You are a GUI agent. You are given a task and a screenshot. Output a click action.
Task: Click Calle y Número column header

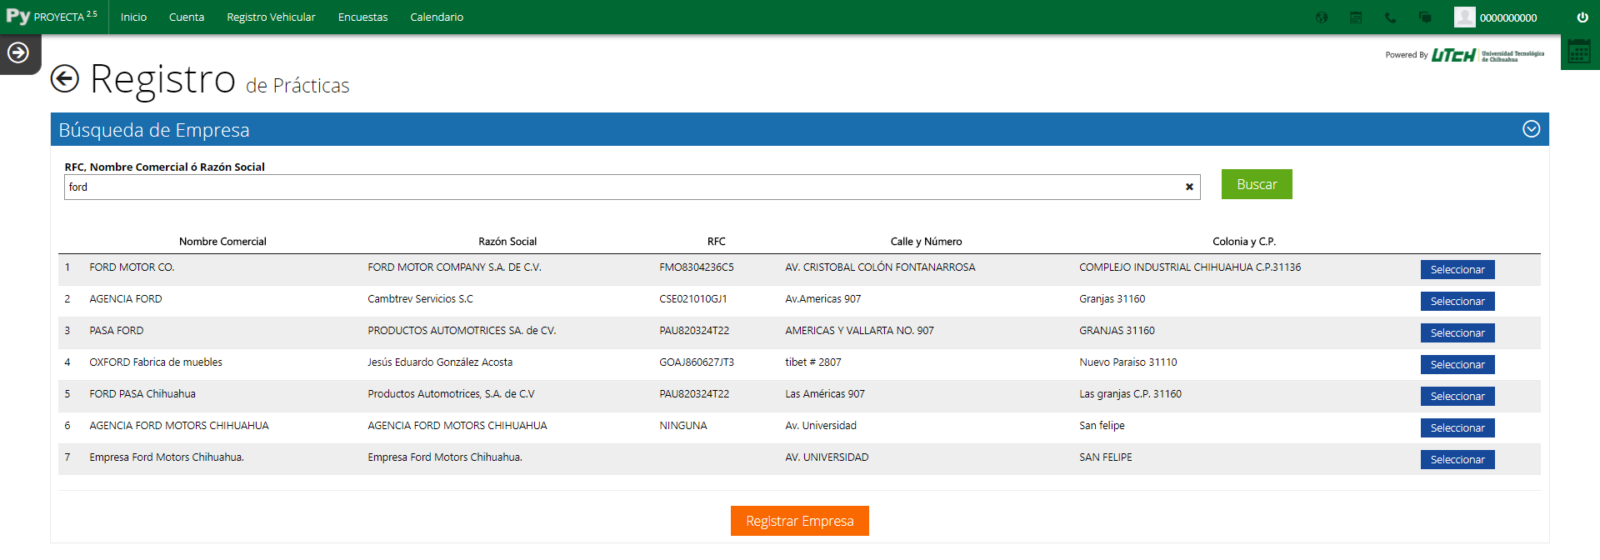pos(926,241)
